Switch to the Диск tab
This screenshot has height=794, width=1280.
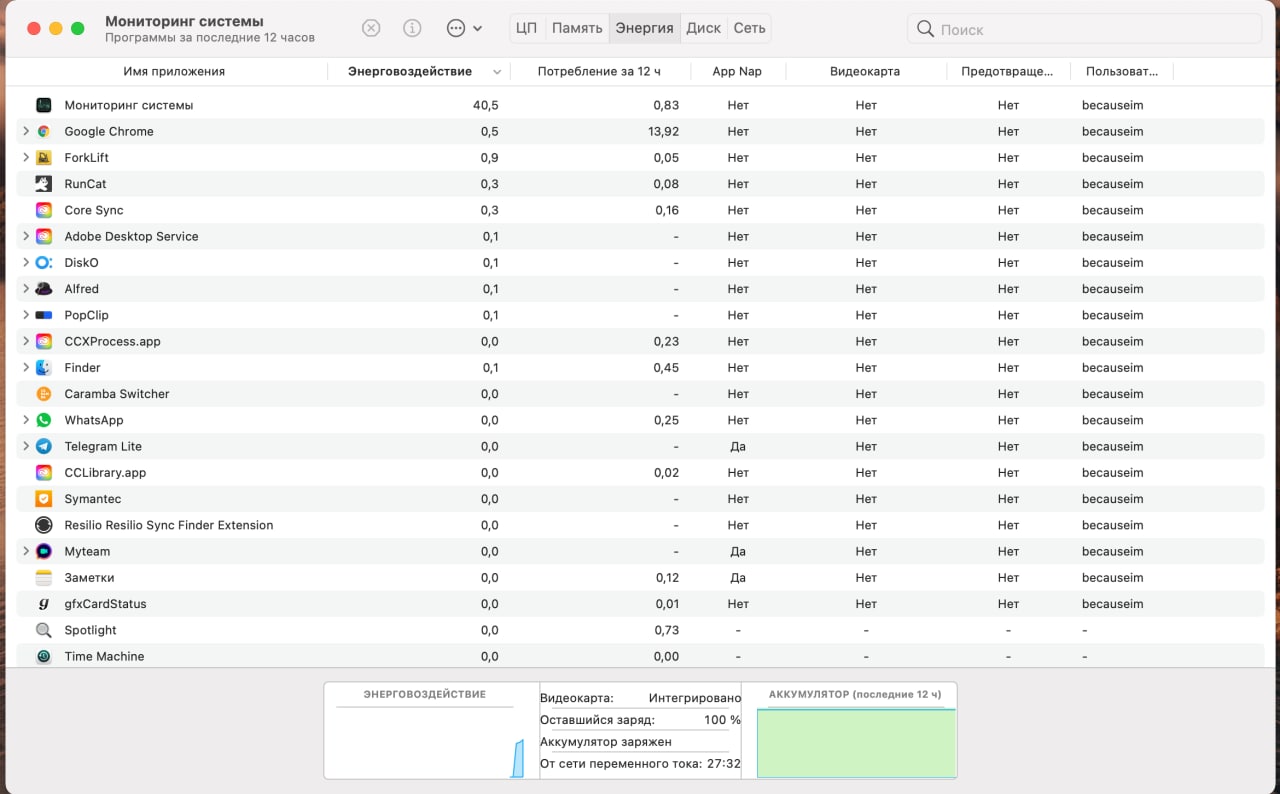coord(703,28)
